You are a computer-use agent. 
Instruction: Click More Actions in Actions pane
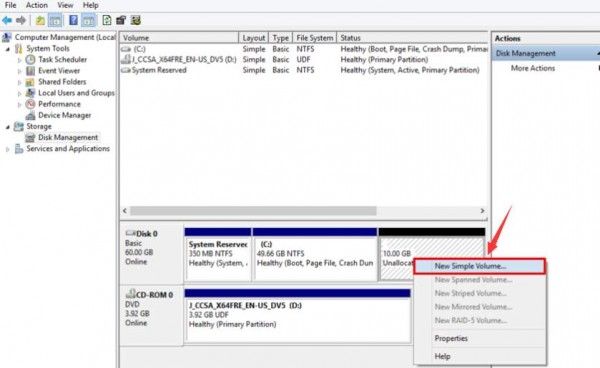(533, 68)
